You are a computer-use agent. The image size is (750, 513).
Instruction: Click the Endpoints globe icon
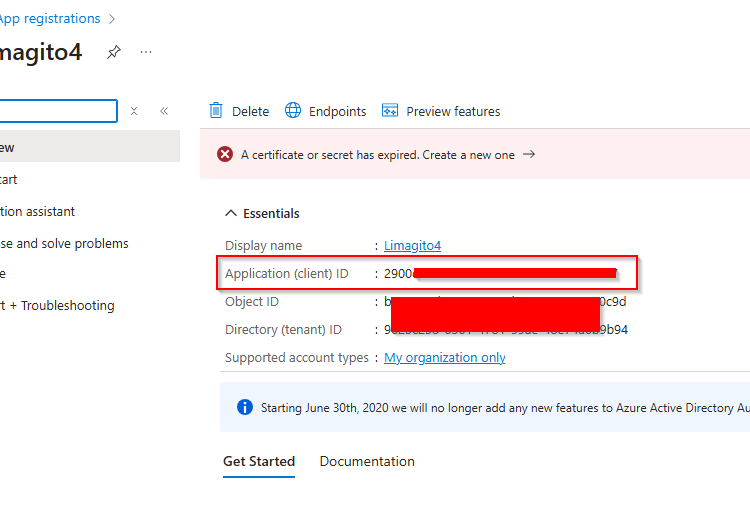coord(293,110)
